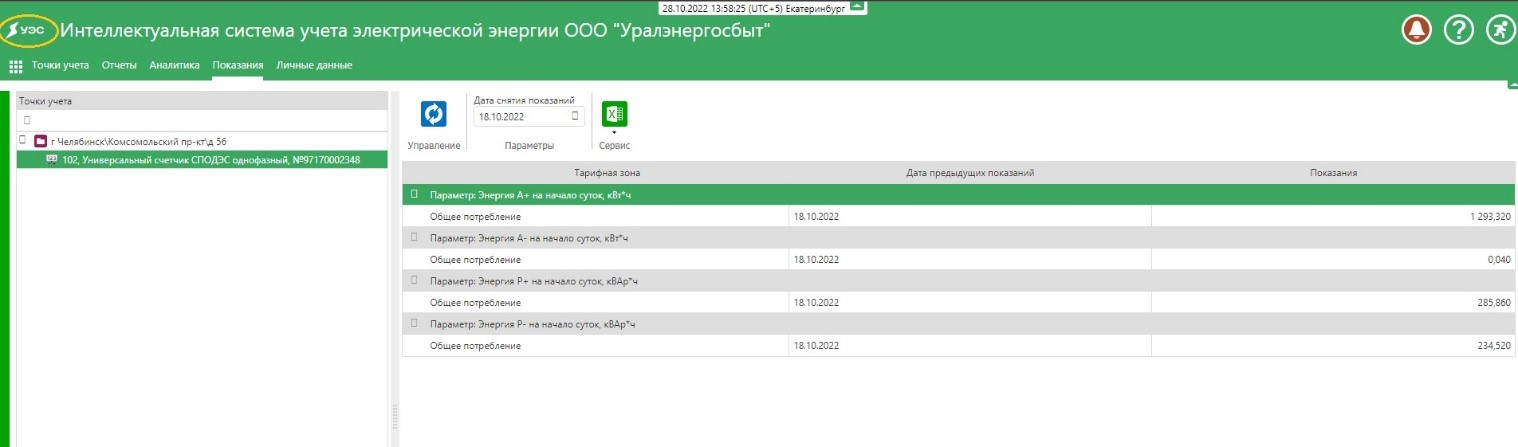Image resolution: width=1518 pixels, height=447 pixels.
Task: Switch to the Точки учета tab
Action: [60, 66]
